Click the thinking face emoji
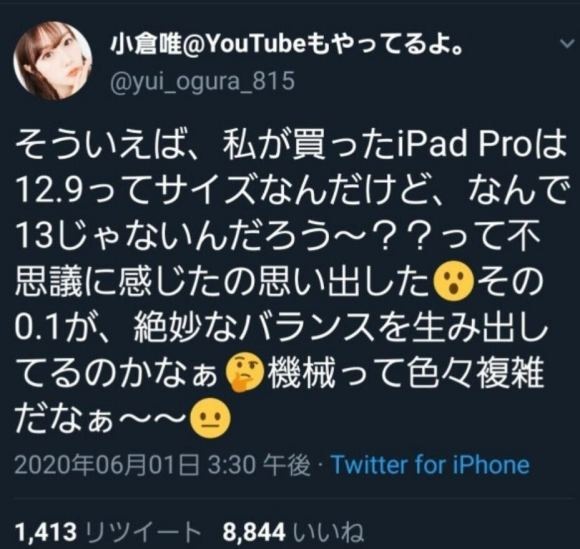Image resolution: width=580 pixels, height=549 pixels. coord(245,374)
